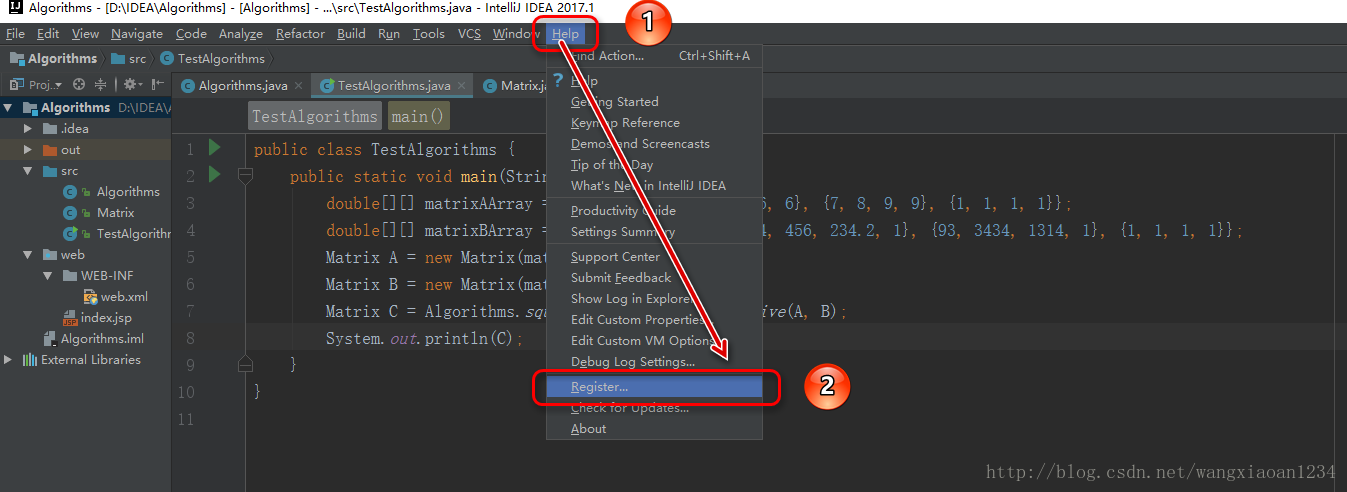The image size is (1347, 492).
Task: Choose Submit Feedback menu entry
Action: (x=654, y=278)
